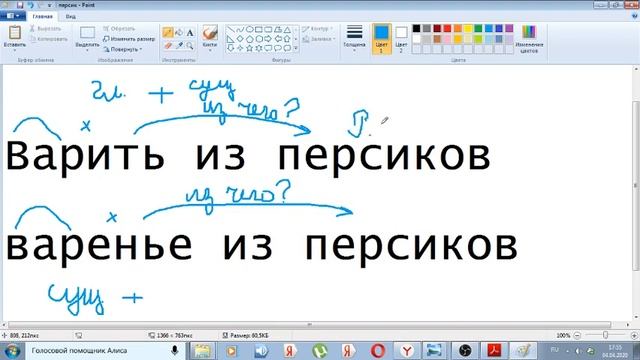
Task: Select the Color picker eyedropper tool
Action: pos(179,46)
